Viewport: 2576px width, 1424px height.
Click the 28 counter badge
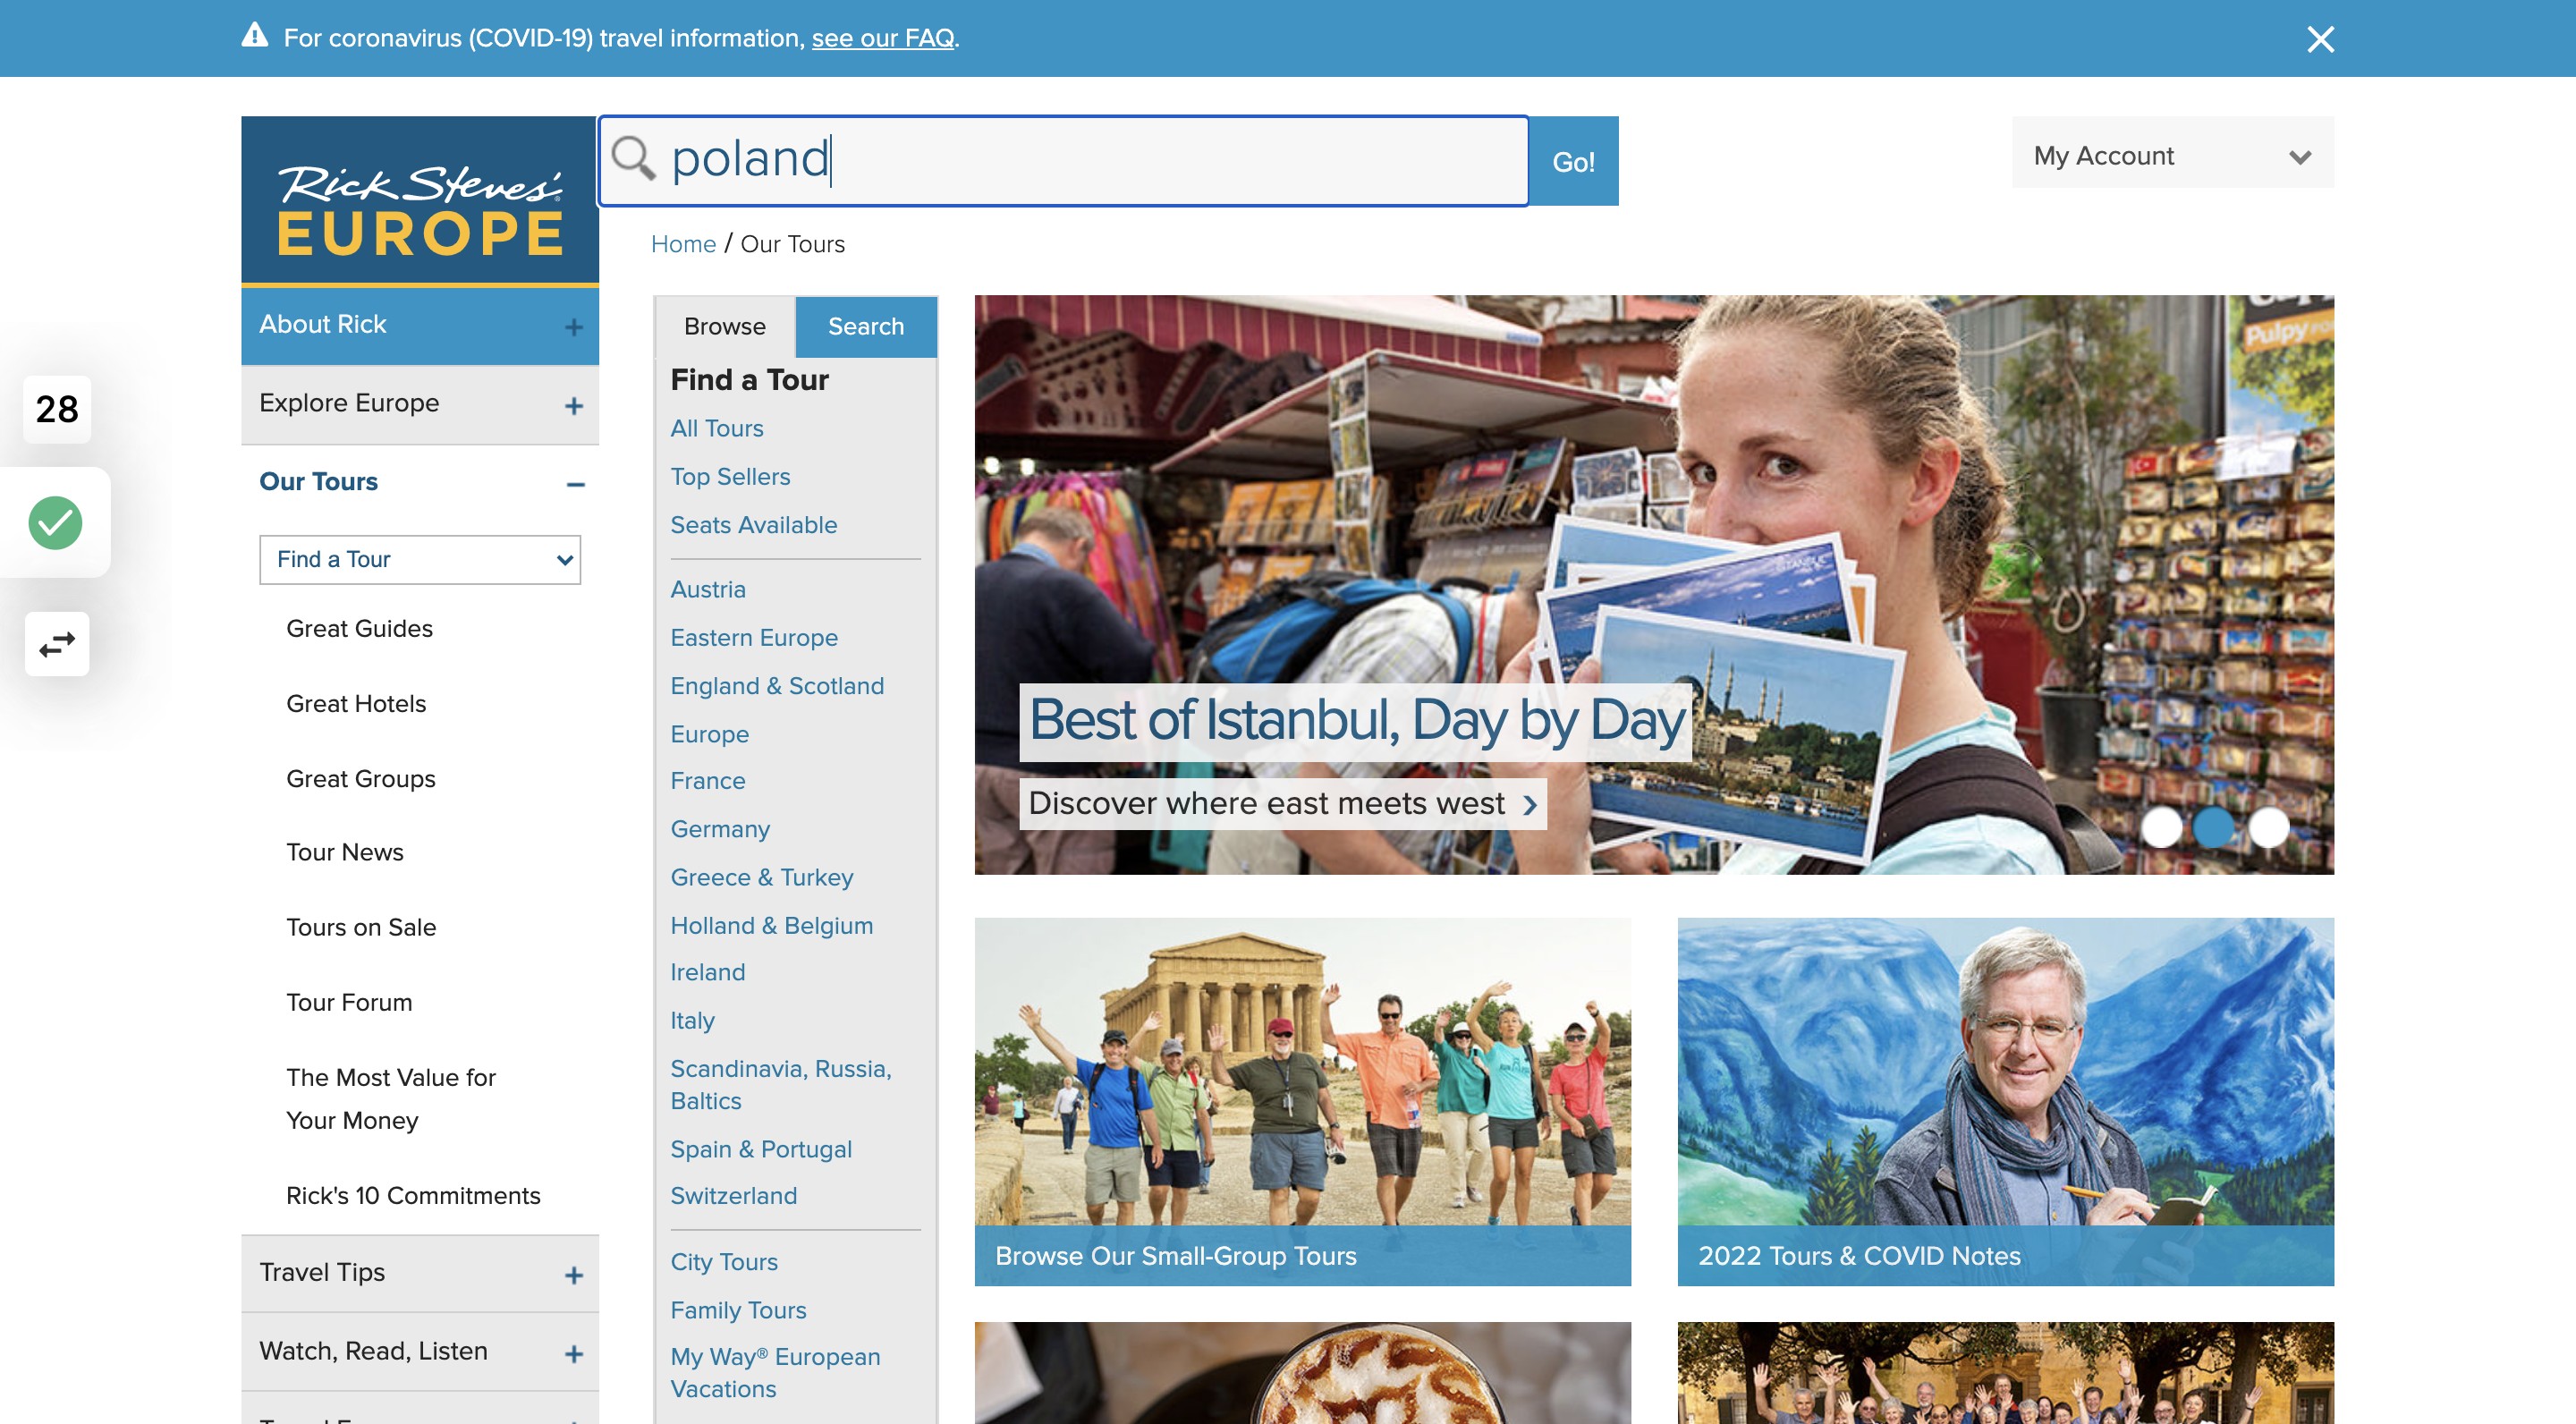pos(57,409)
